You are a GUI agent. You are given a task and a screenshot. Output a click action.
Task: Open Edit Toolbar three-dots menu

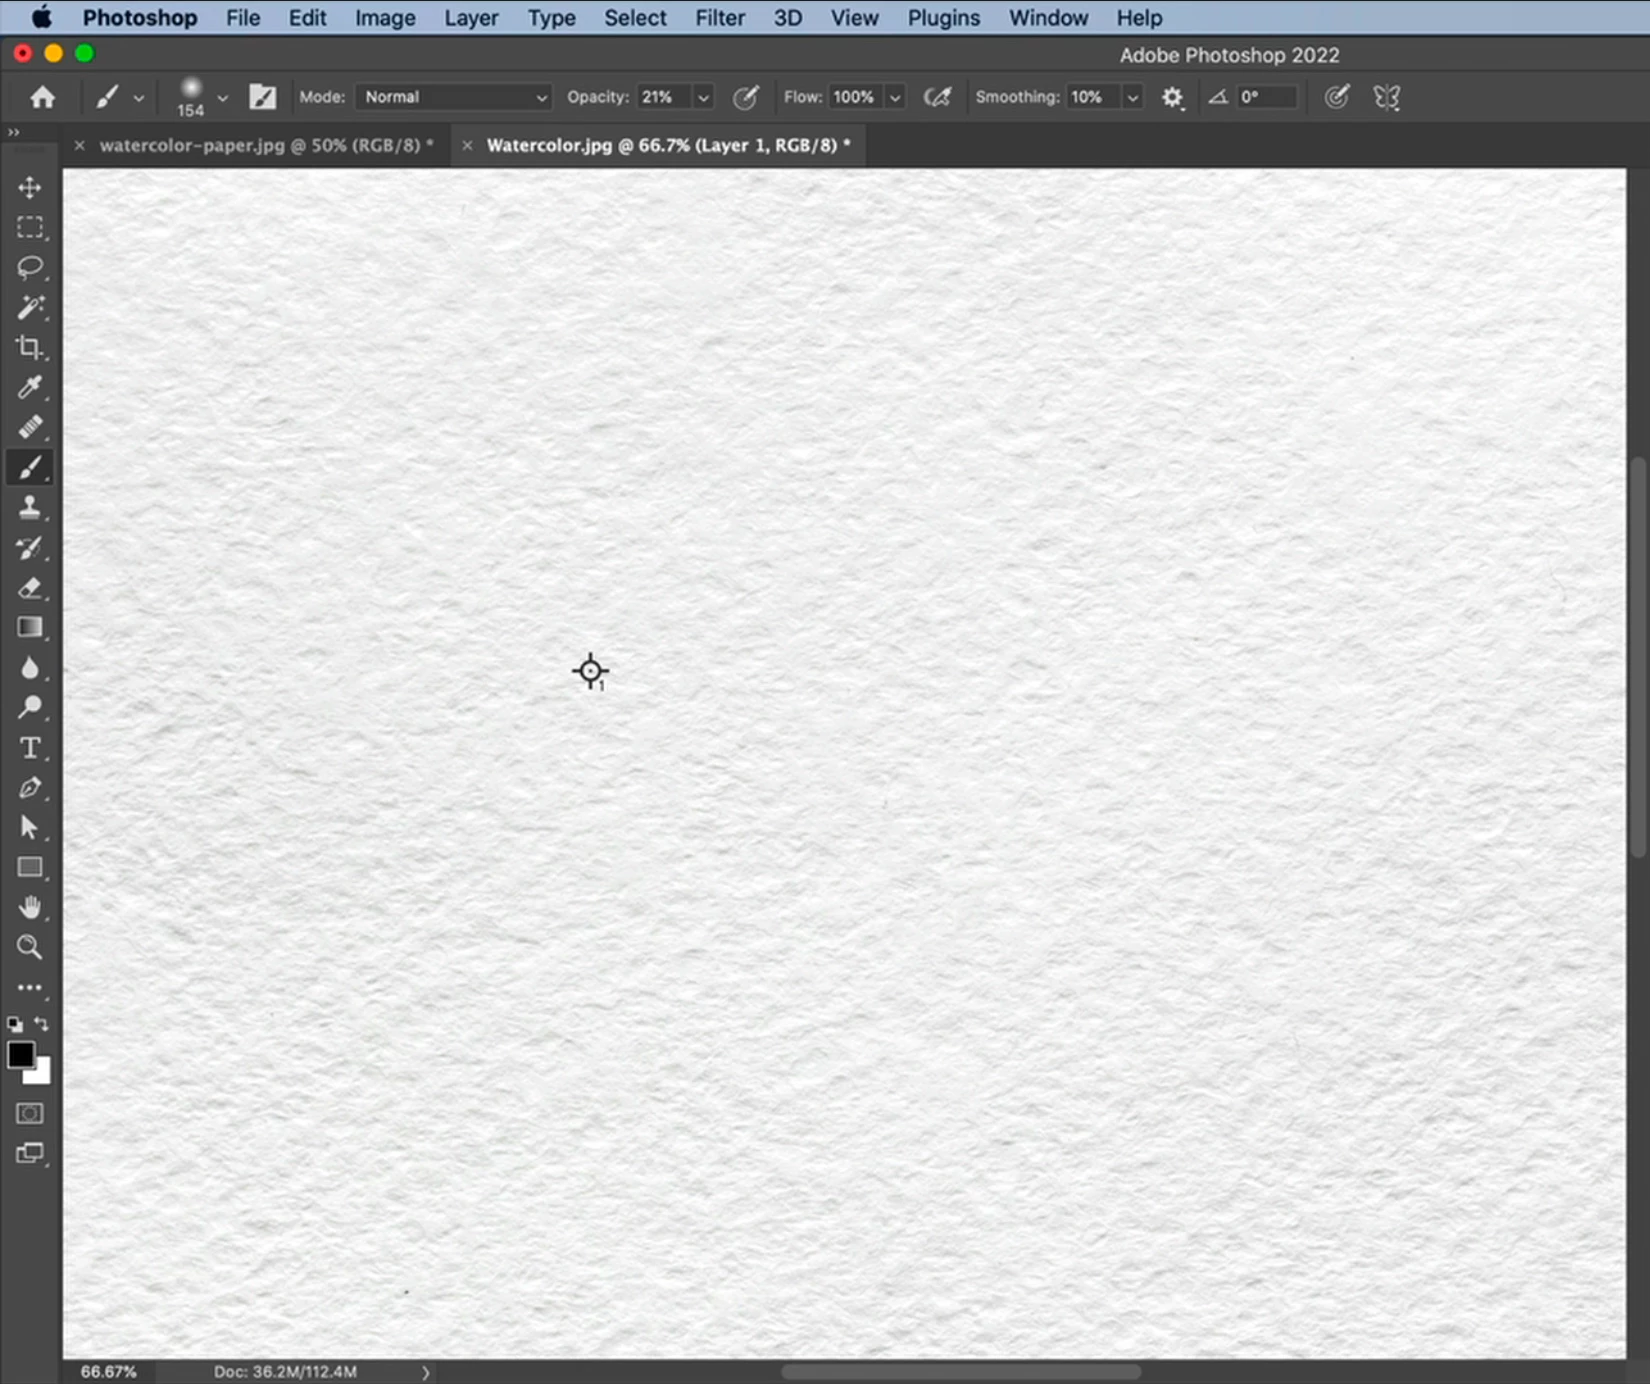(30, 987)
